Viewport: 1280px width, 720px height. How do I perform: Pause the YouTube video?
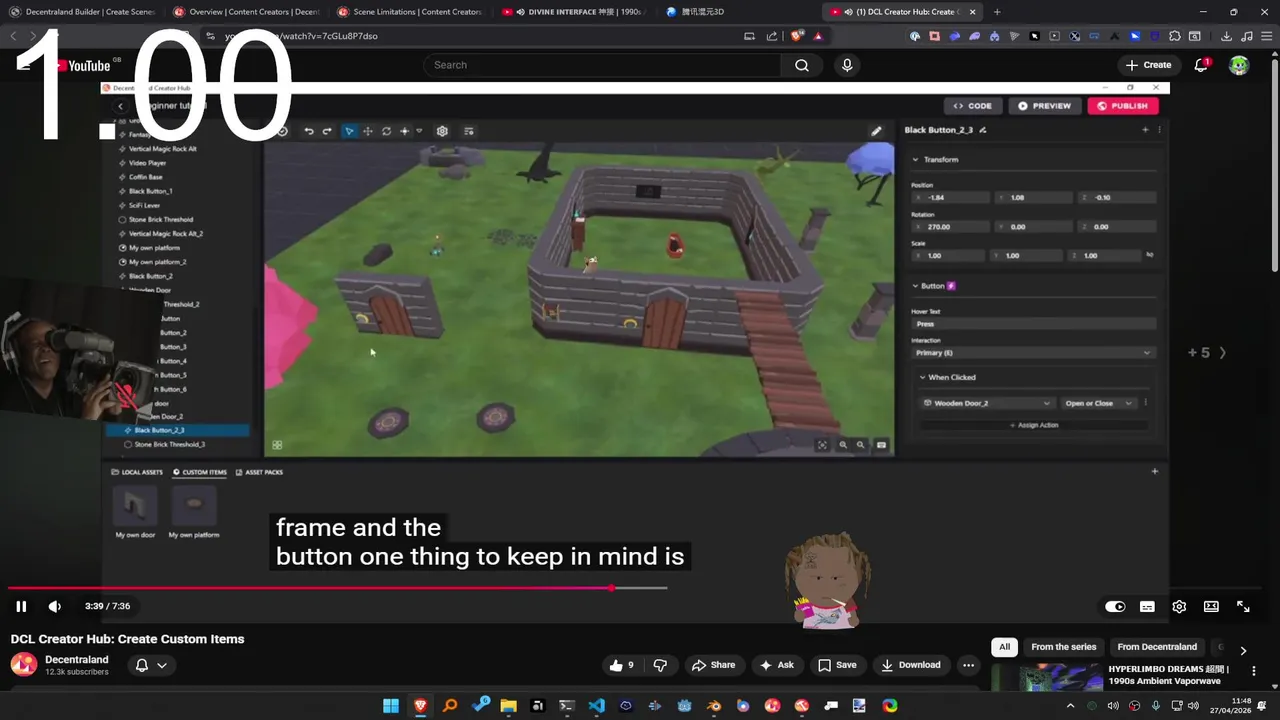pyautogui.click(x=21, y=606)
